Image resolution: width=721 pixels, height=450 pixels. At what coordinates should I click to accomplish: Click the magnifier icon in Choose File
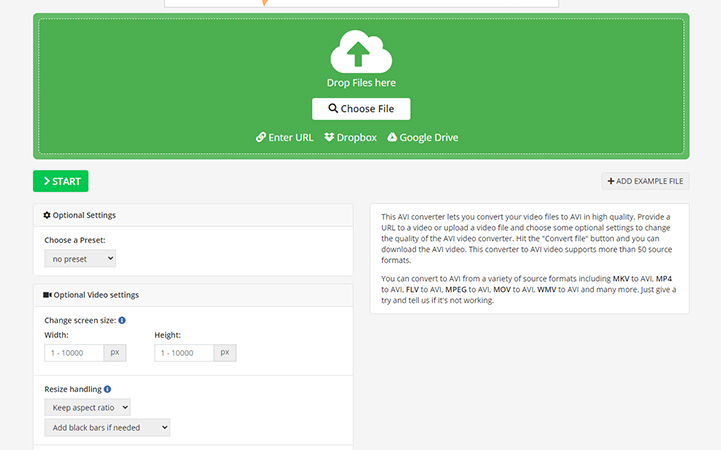tap(333, 109)
